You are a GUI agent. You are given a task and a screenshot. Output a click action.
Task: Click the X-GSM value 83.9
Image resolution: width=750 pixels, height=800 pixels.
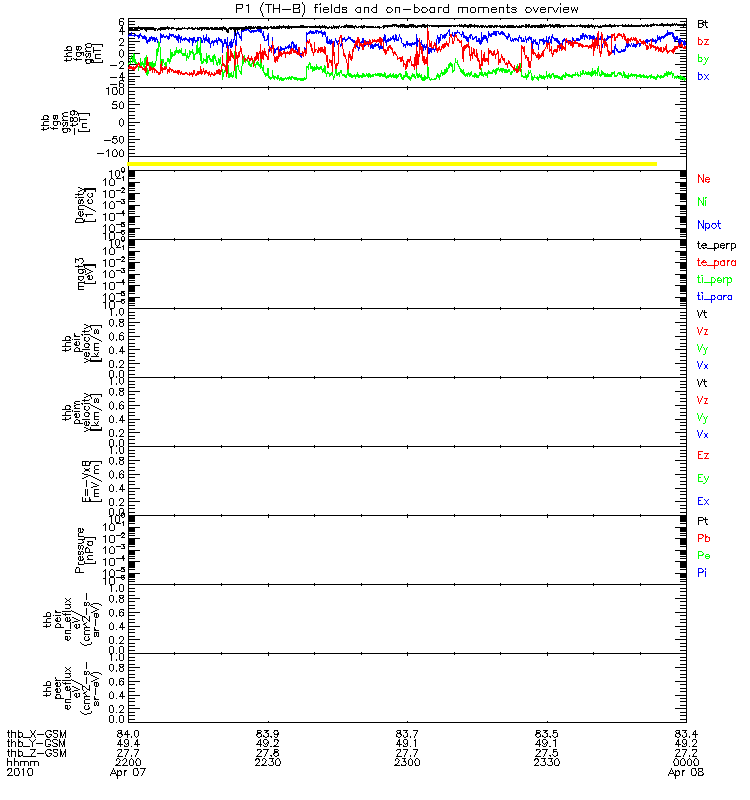pos(268,734)
